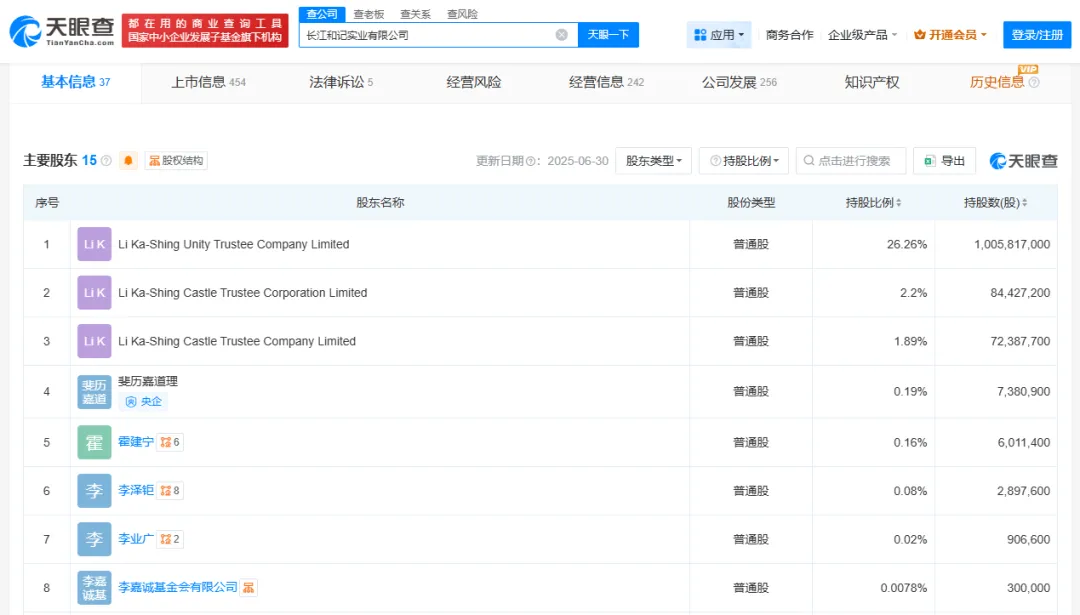Click the 股份类型 column header

751,202
